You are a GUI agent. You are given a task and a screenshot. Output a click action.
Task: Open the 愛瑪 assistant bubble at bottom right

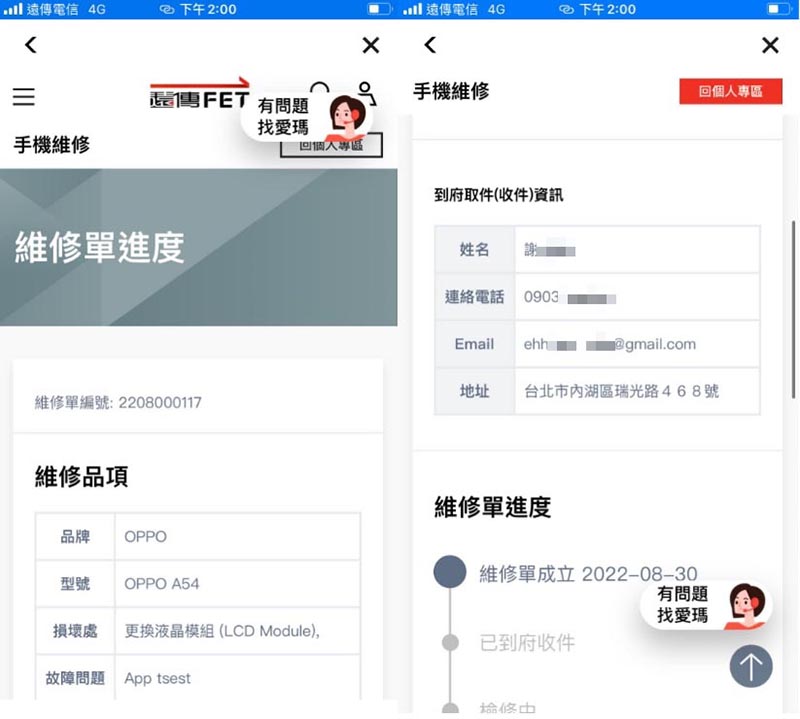(x=706, y=605)
